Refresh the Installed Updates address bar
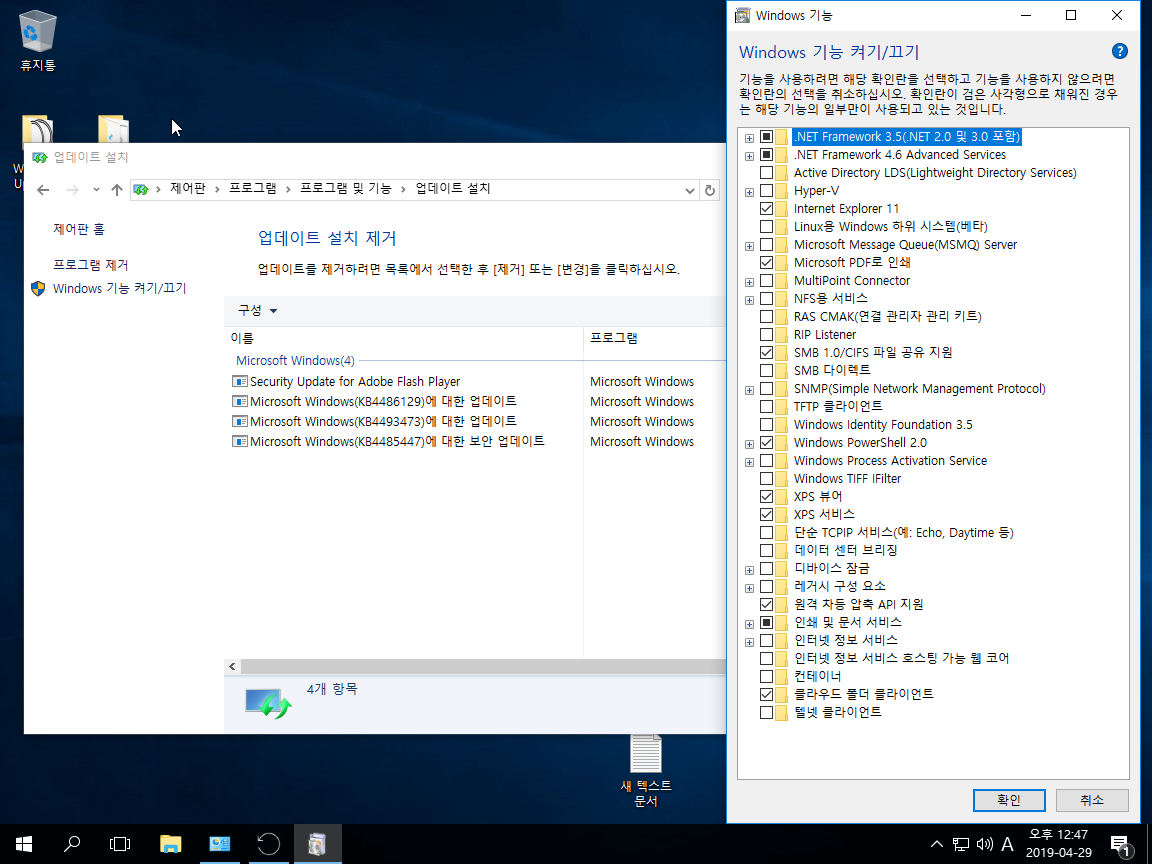The width and height of the screenshot is (1152, 864). (710, 190)
